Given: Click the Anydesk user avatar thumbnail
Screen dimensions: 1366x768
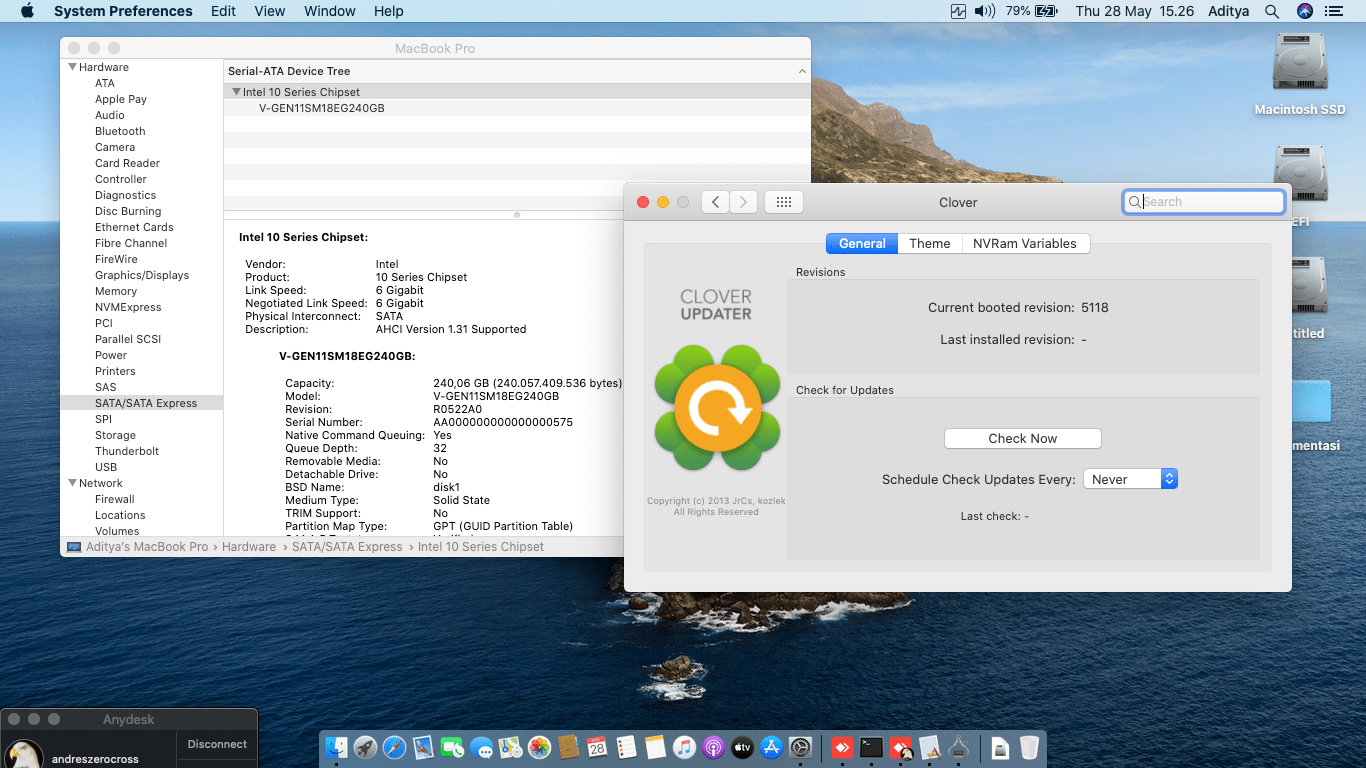Looking at the screenshot, I should click(x=24, y=755).
